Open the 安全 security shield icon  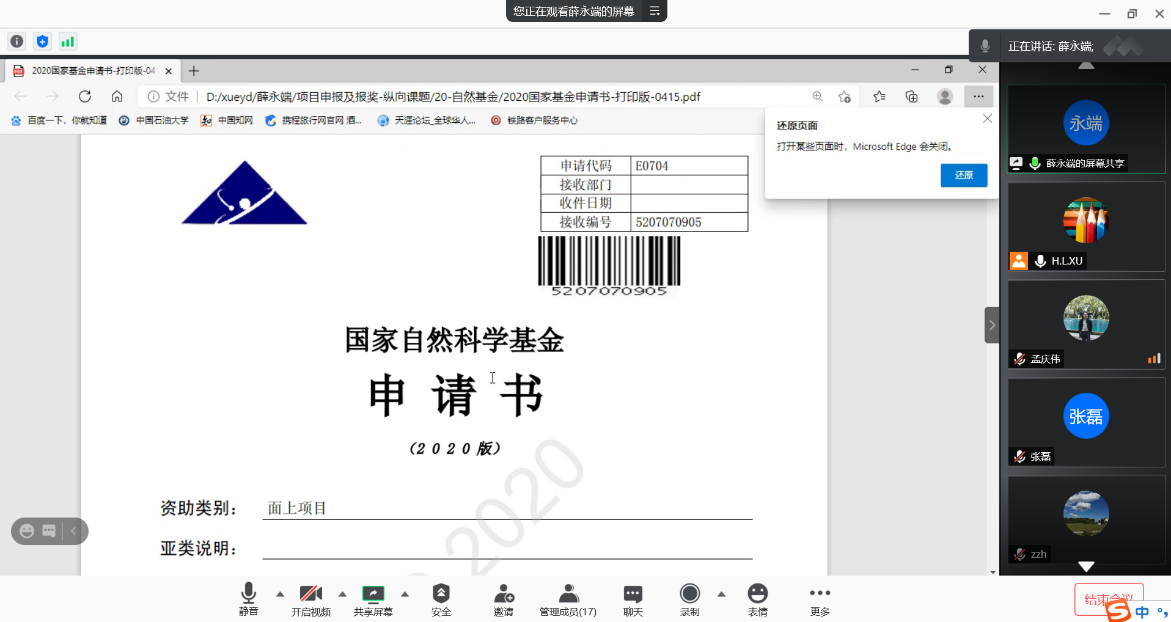click(x=441, y=599)
